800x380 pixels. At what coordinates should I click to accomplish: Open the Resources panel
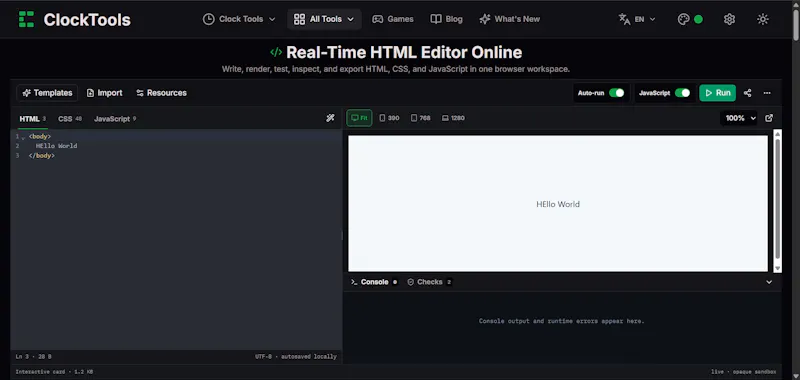[161, 93]
